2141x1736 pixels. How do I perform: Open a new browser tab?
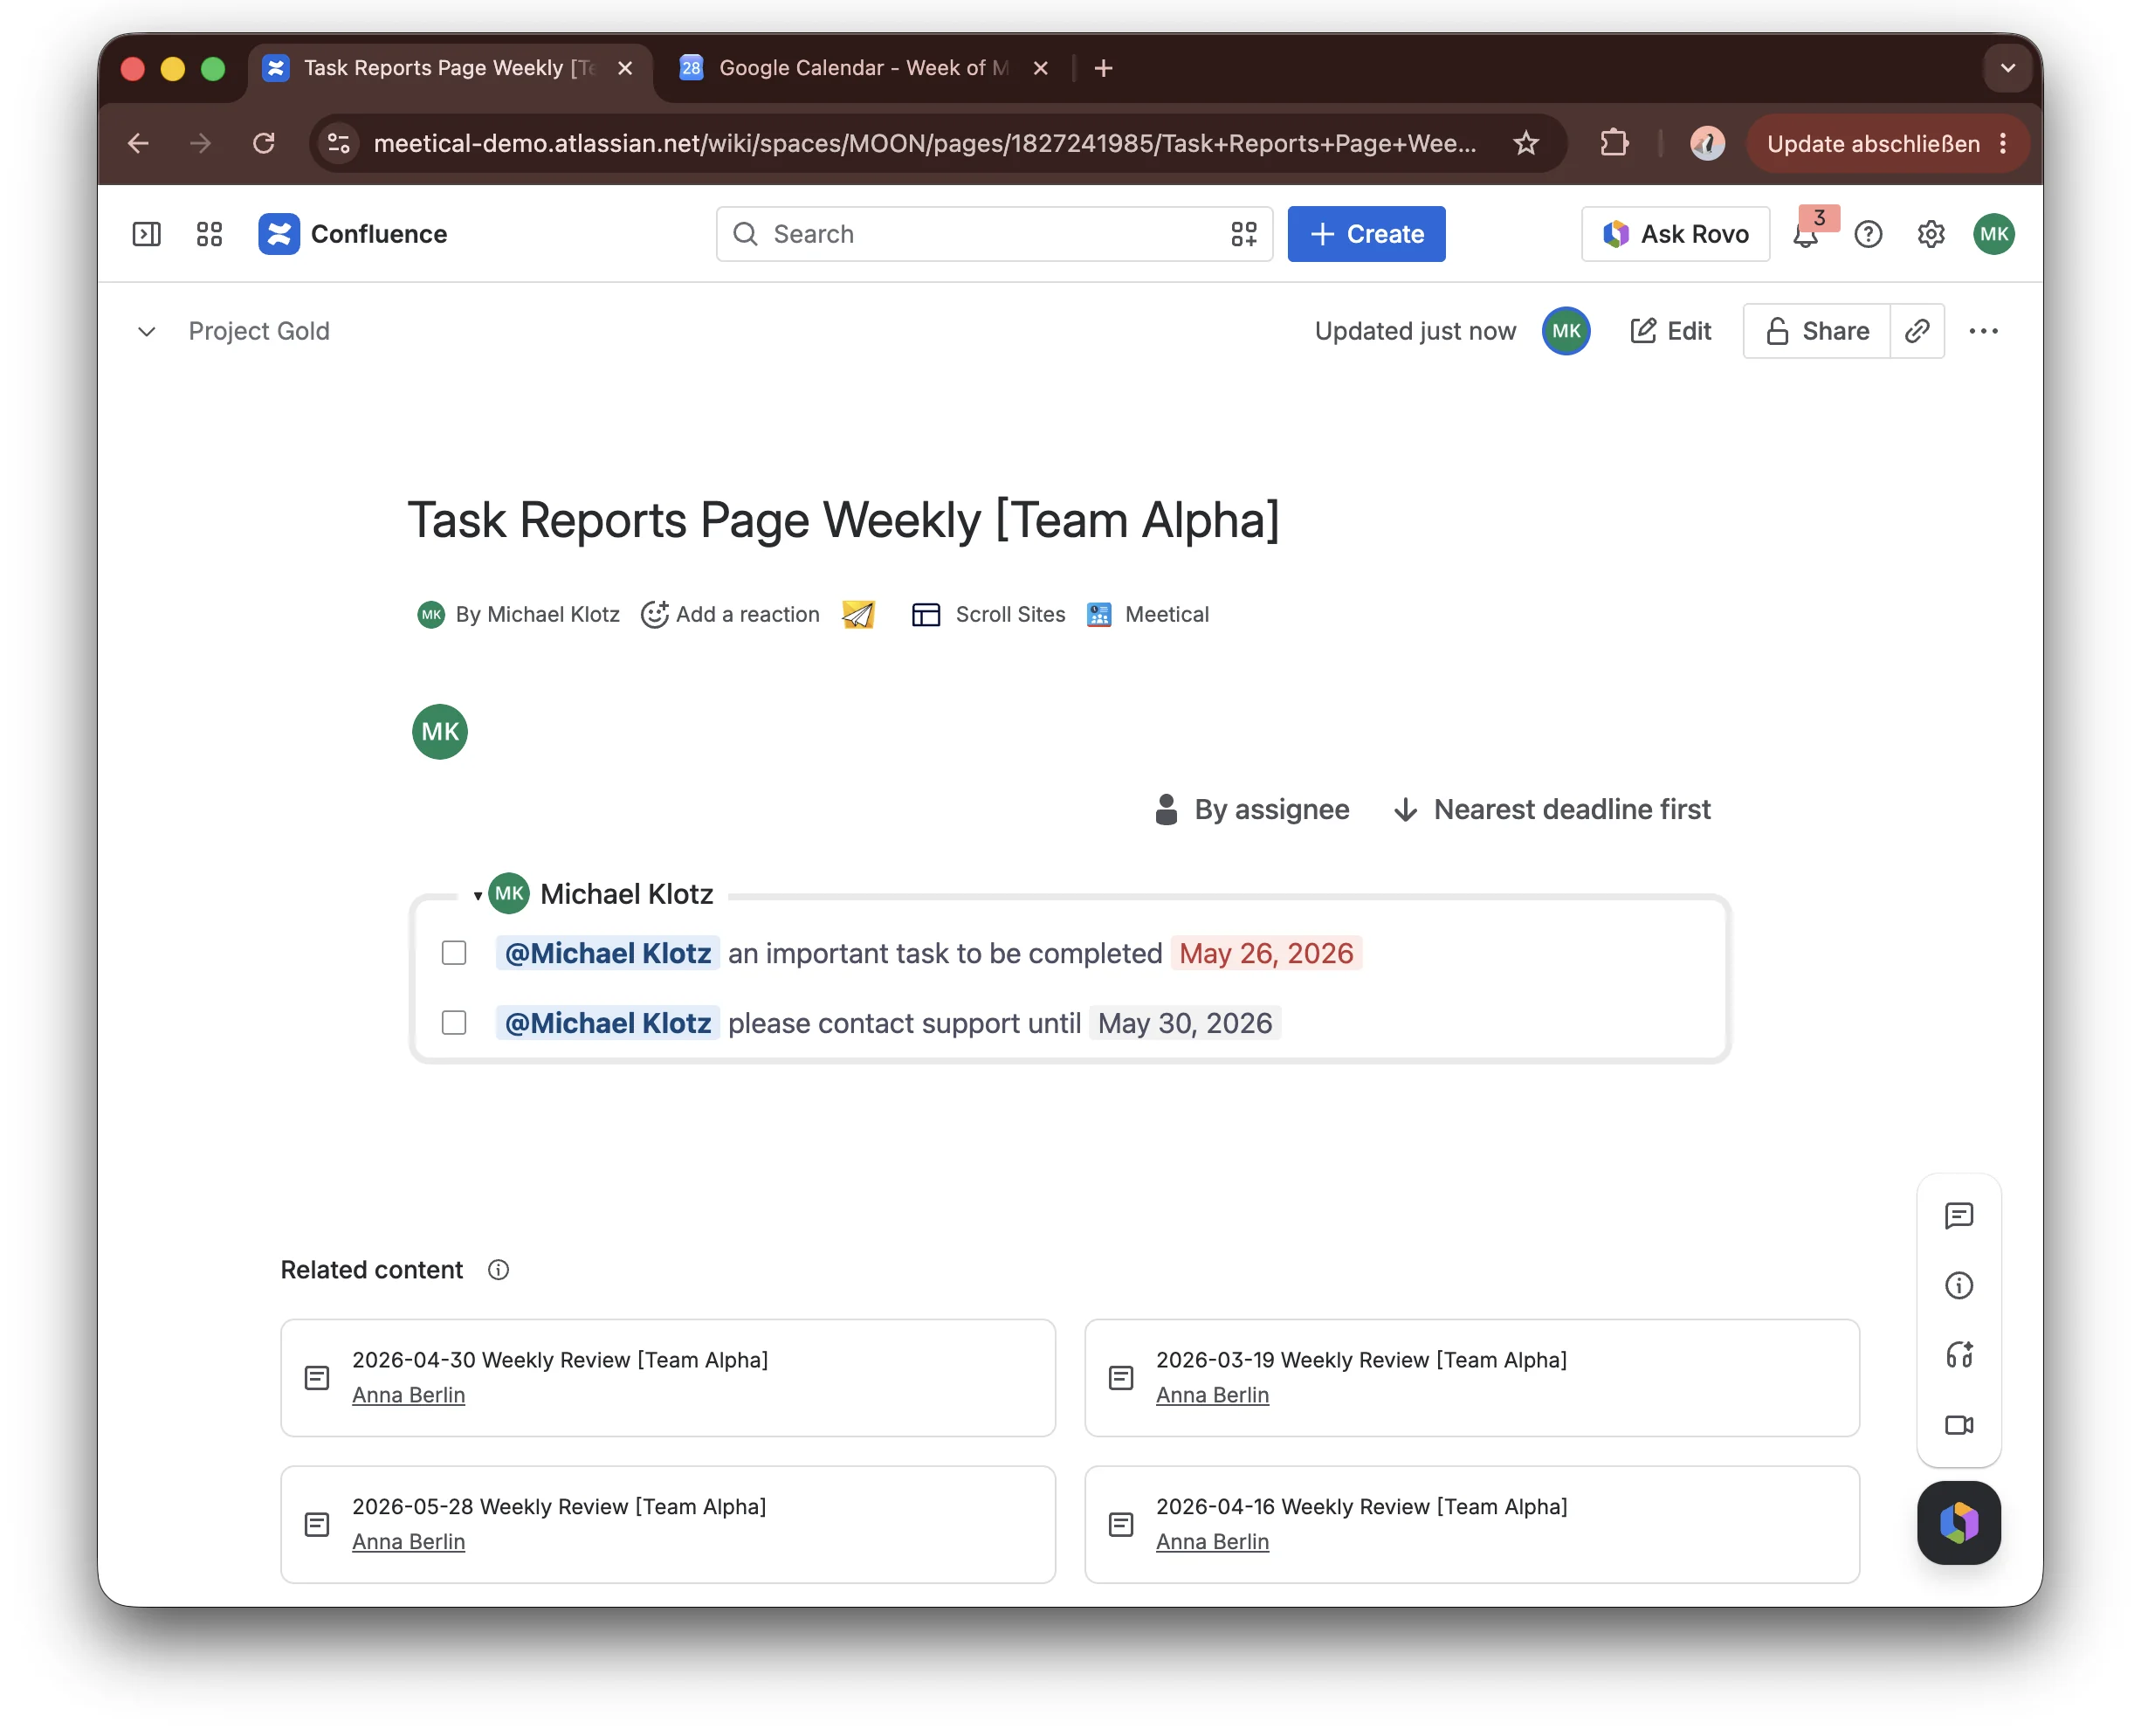(1103, 68)
